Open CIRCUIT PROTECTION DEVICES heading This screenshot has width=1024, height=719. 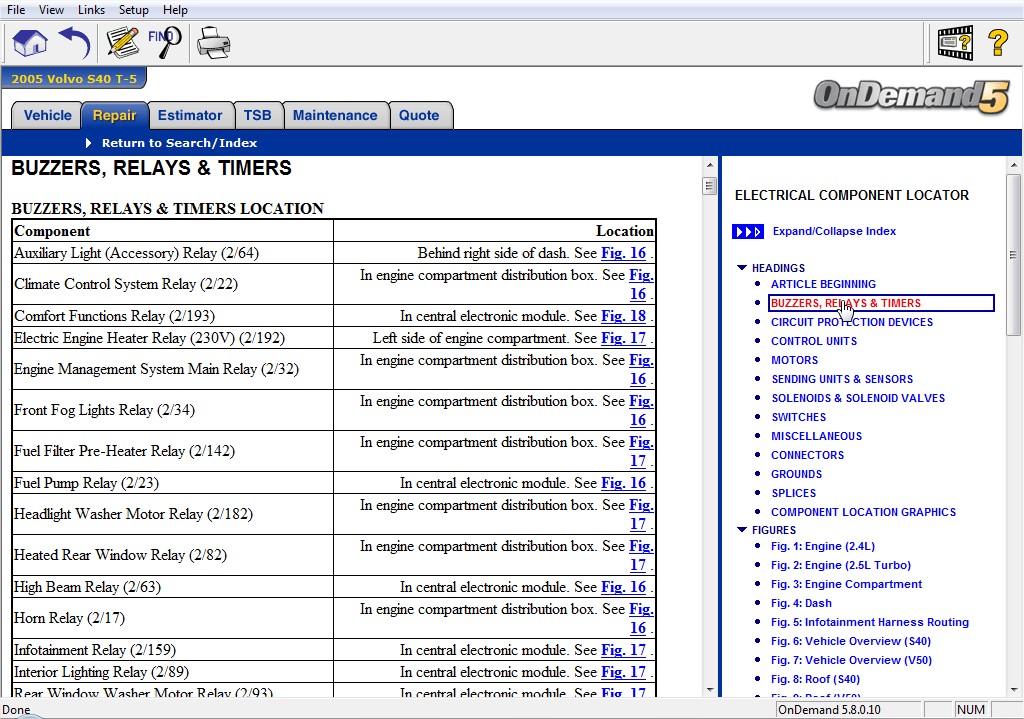click(x=852, y=322)
